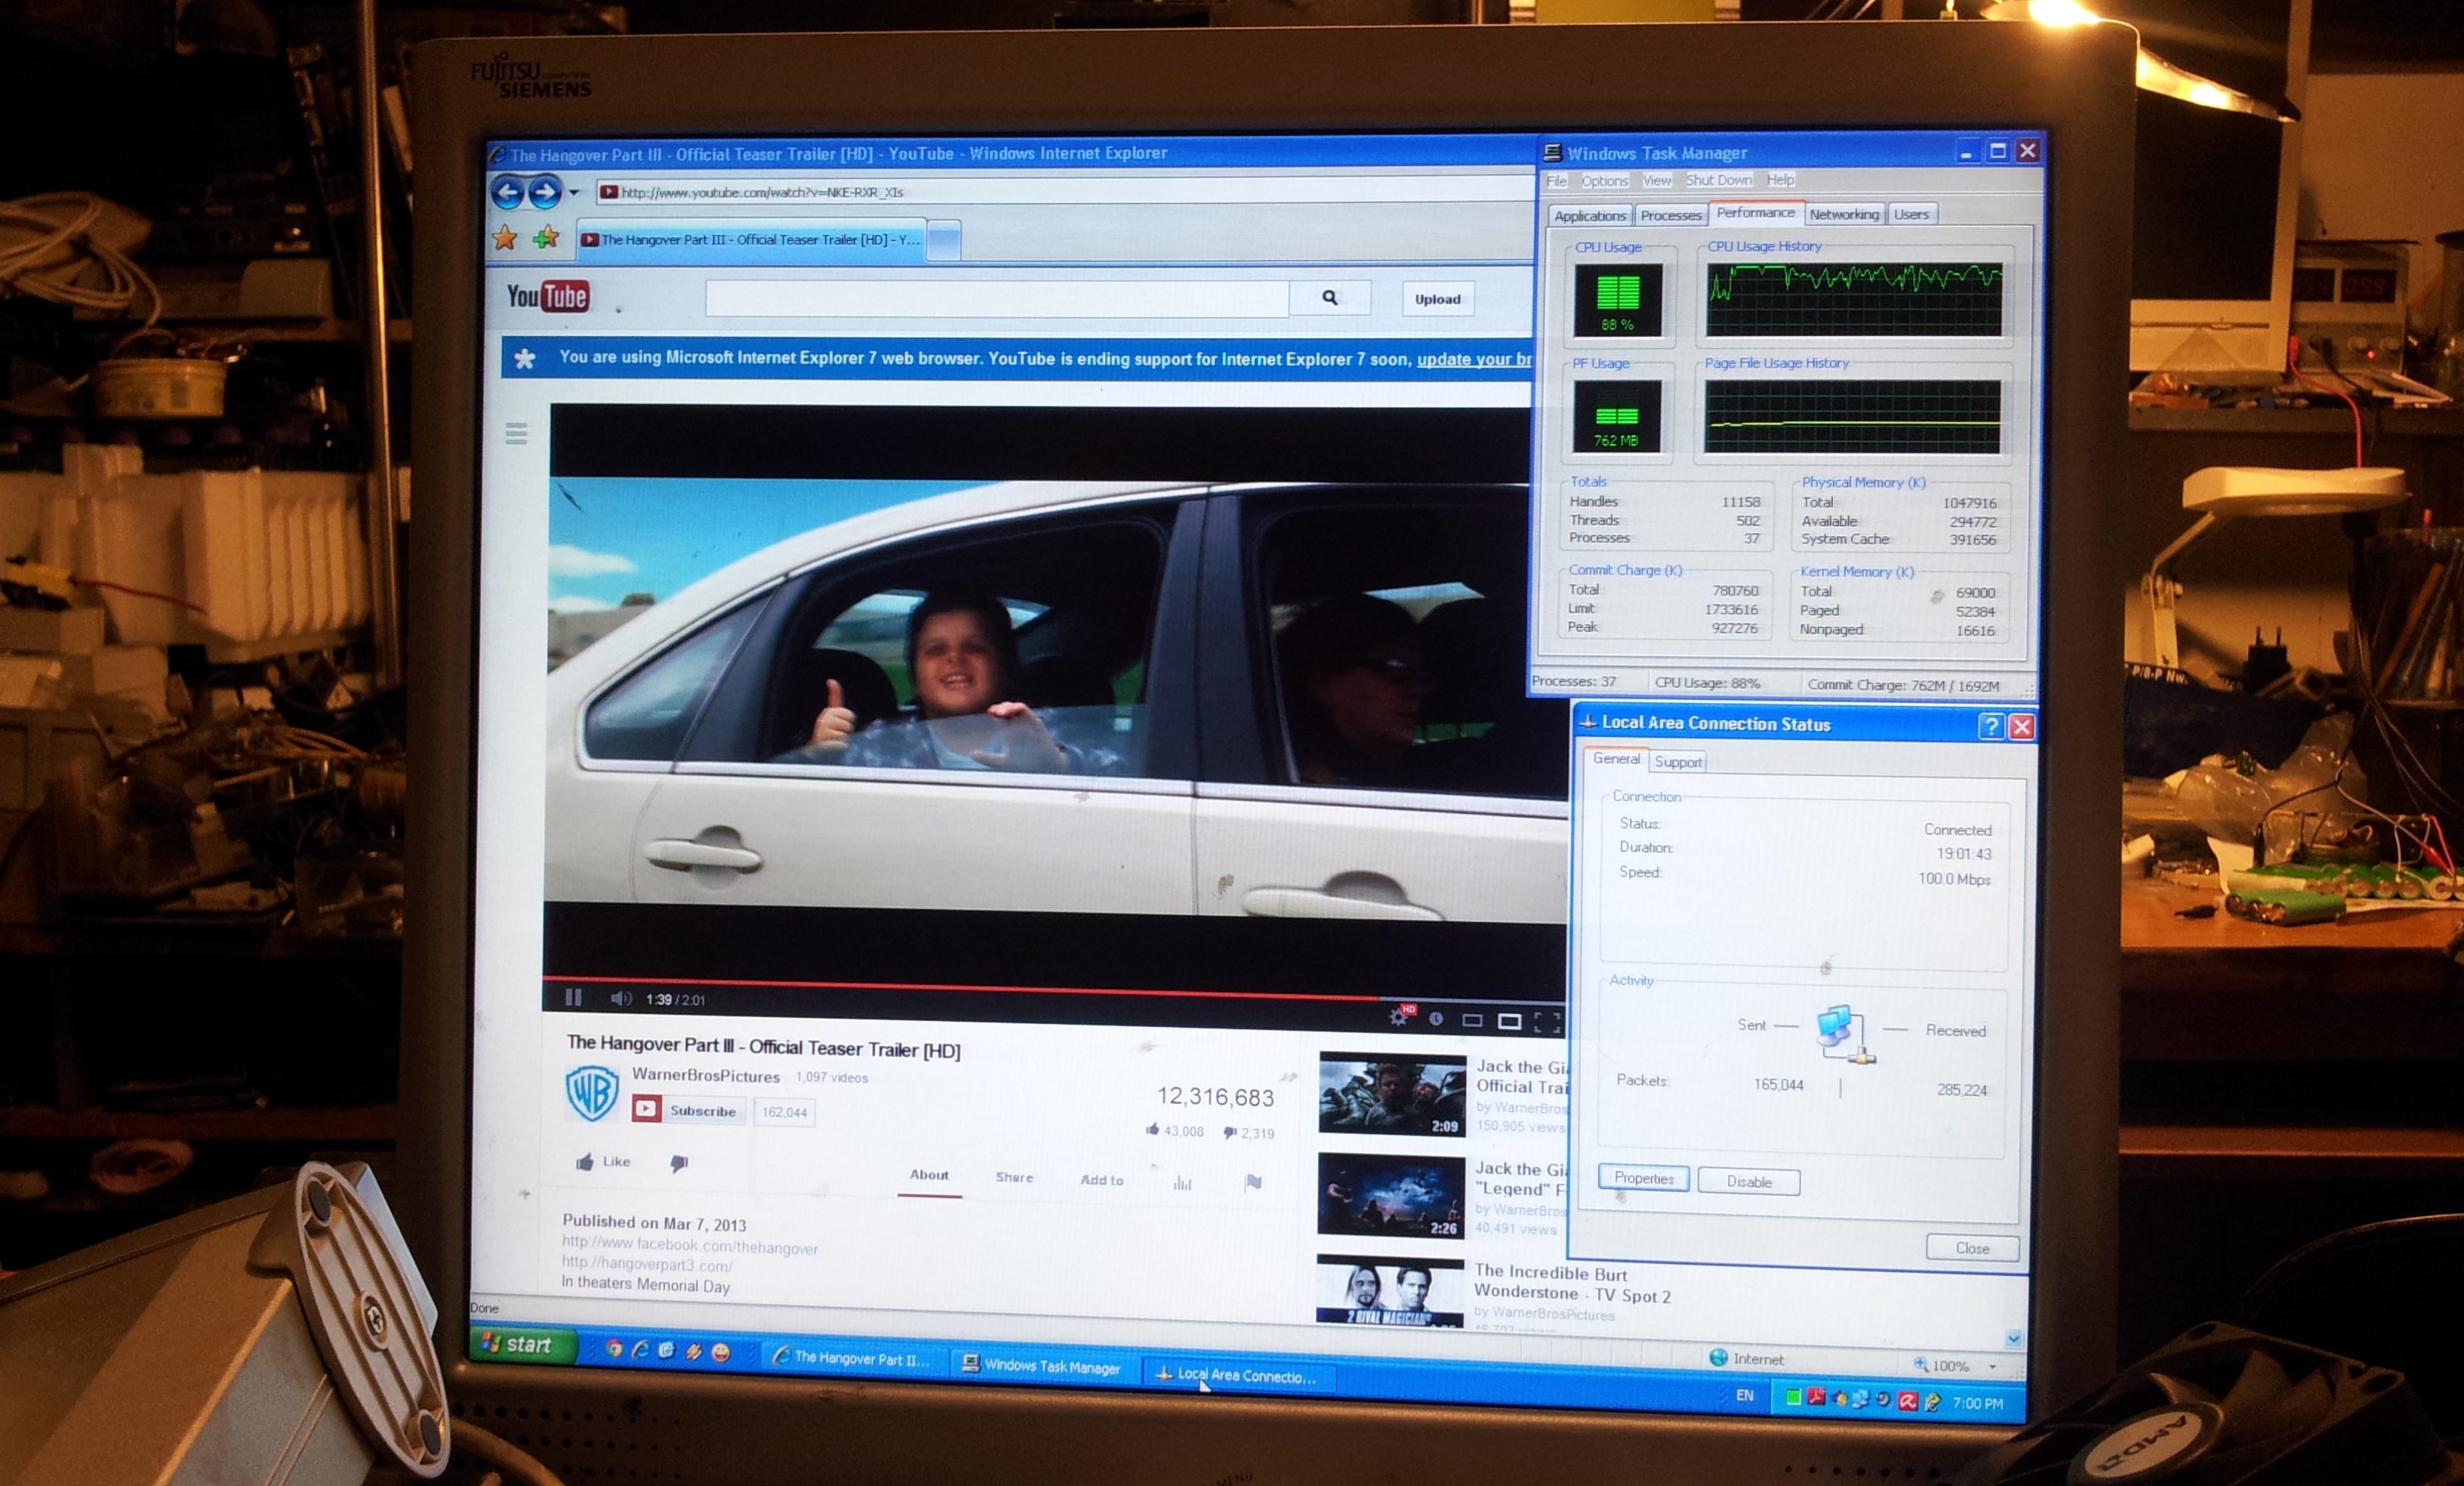
Task: Click Properties in Local Area Connection Status
Action: [x=1643, y=1178]
